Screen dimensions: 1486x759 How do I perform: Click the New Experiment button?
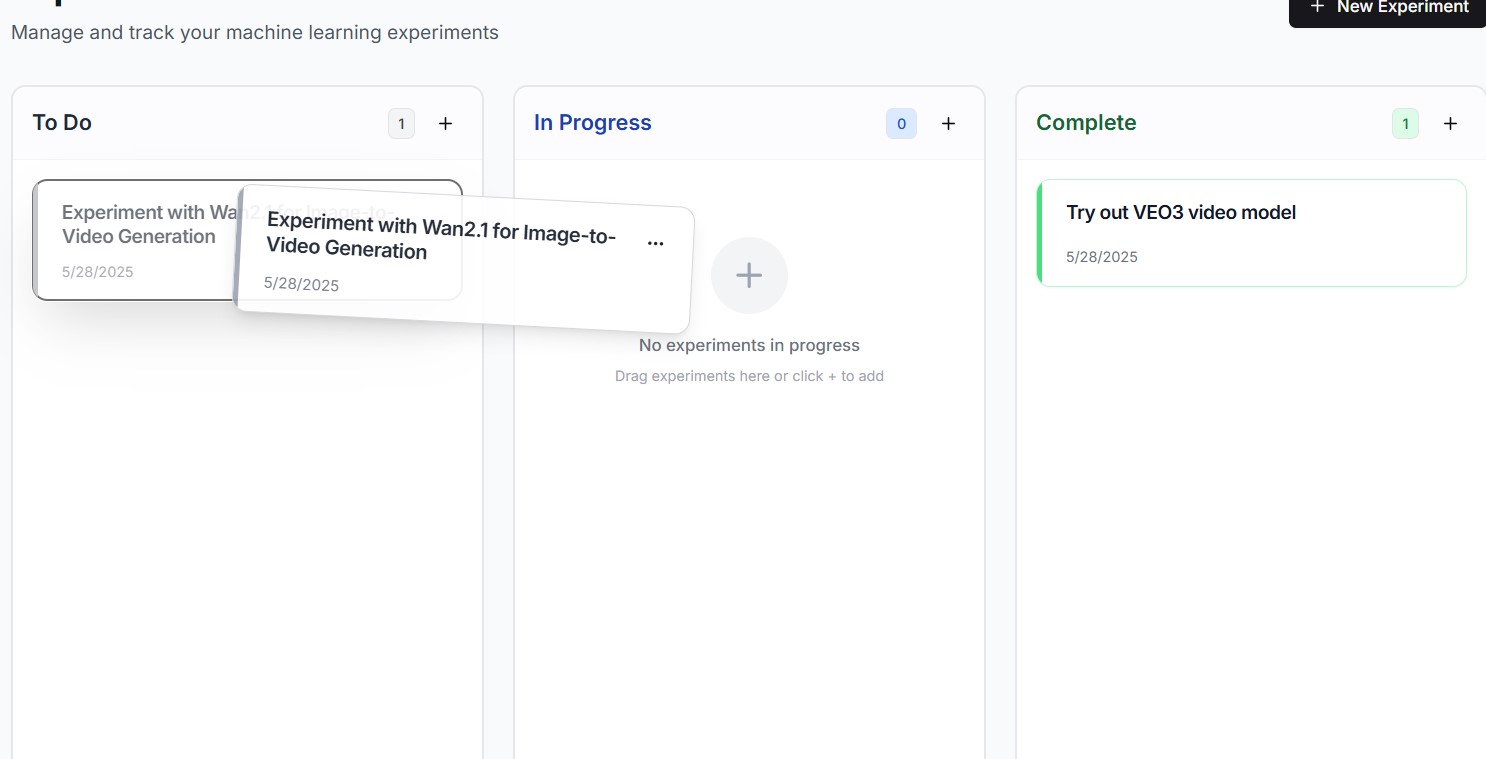[1388, 8]
